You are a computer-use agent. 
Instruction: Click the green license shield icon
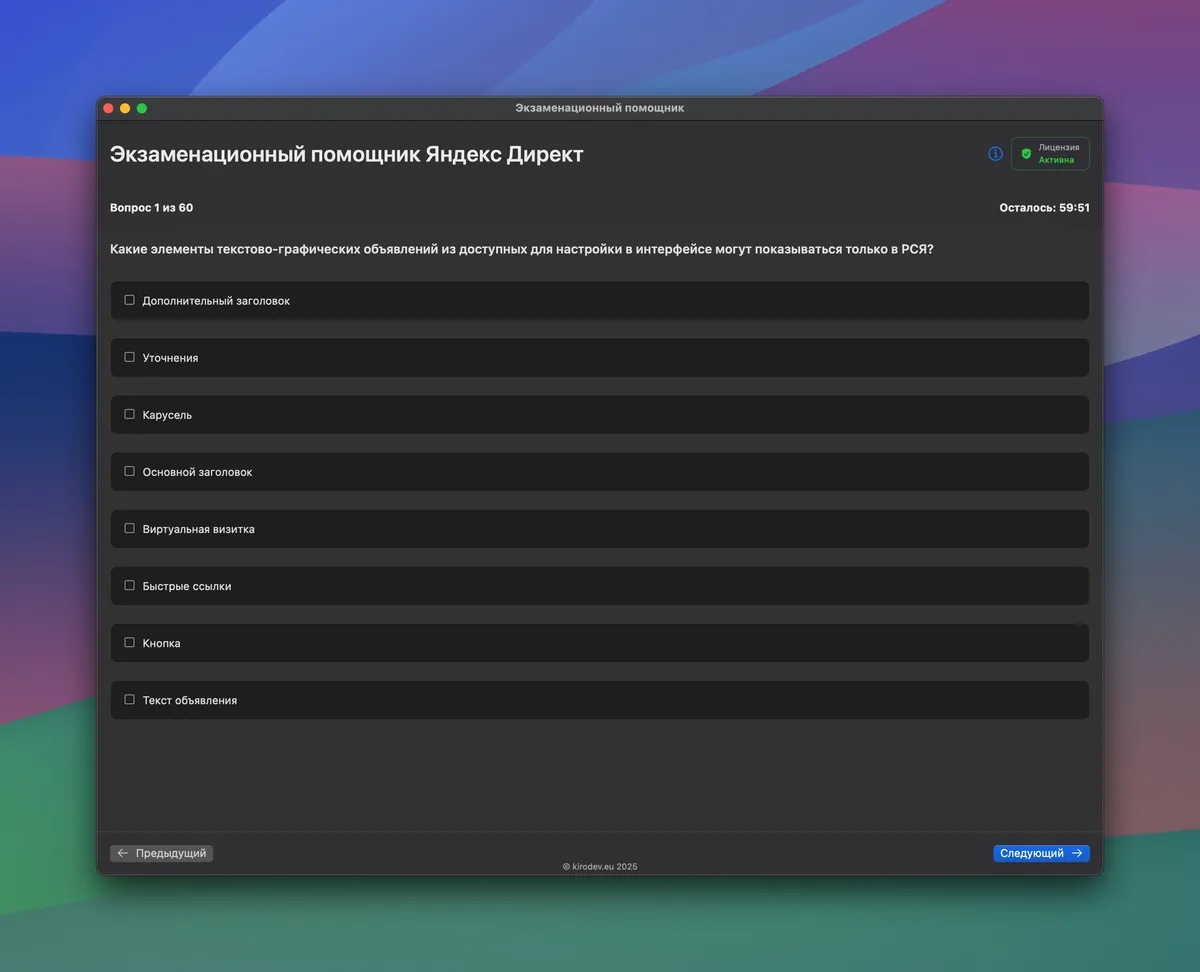coord(1026,154)
